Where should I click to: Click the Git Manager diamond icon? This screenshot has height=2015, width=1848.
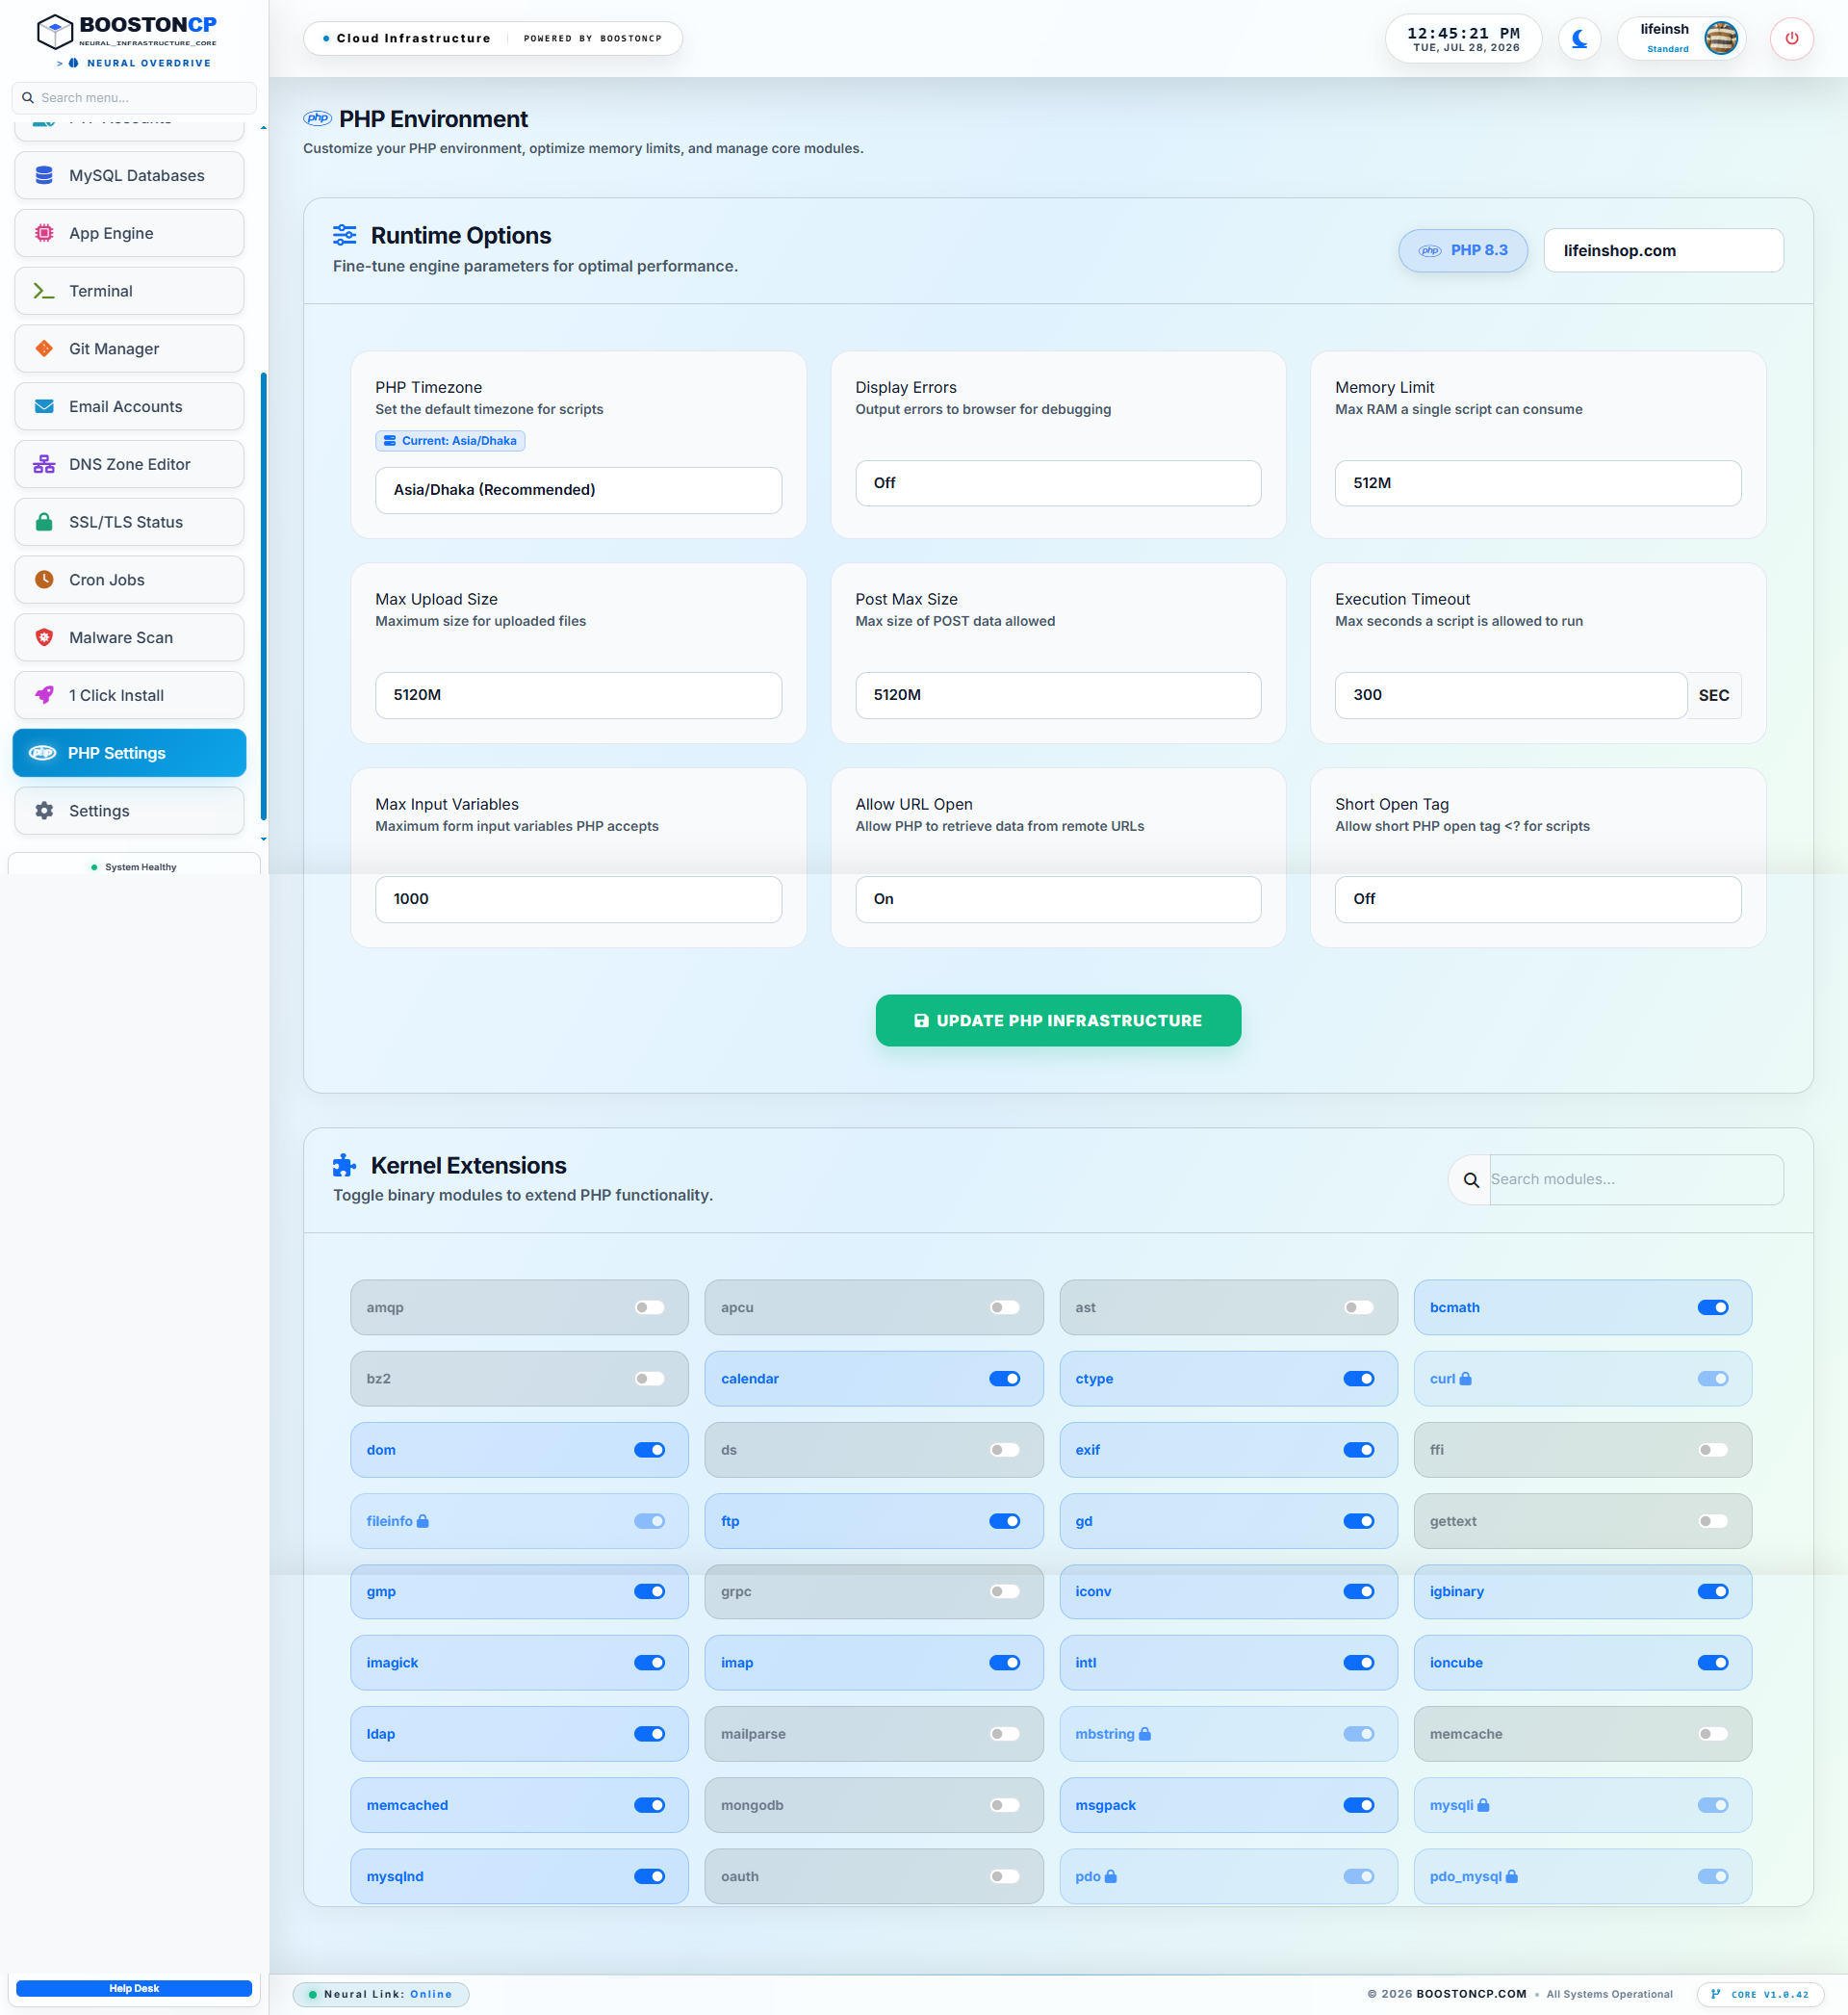44,349
